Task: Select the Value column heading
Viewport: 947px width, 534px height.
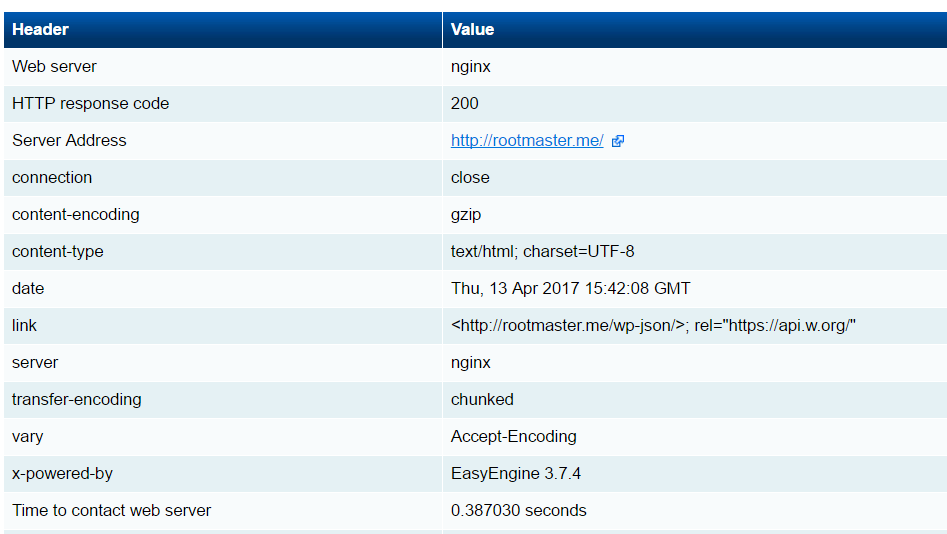Action: (x=472, y=30)
